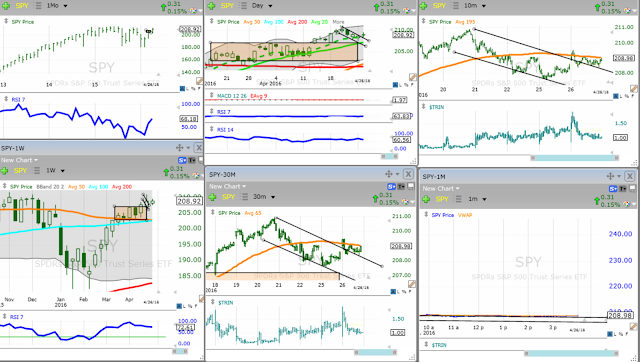The width and height of the screenshot is (640, 362).
Task: Toggle the L log scale option on the Day chart
Action: point(402,85)
